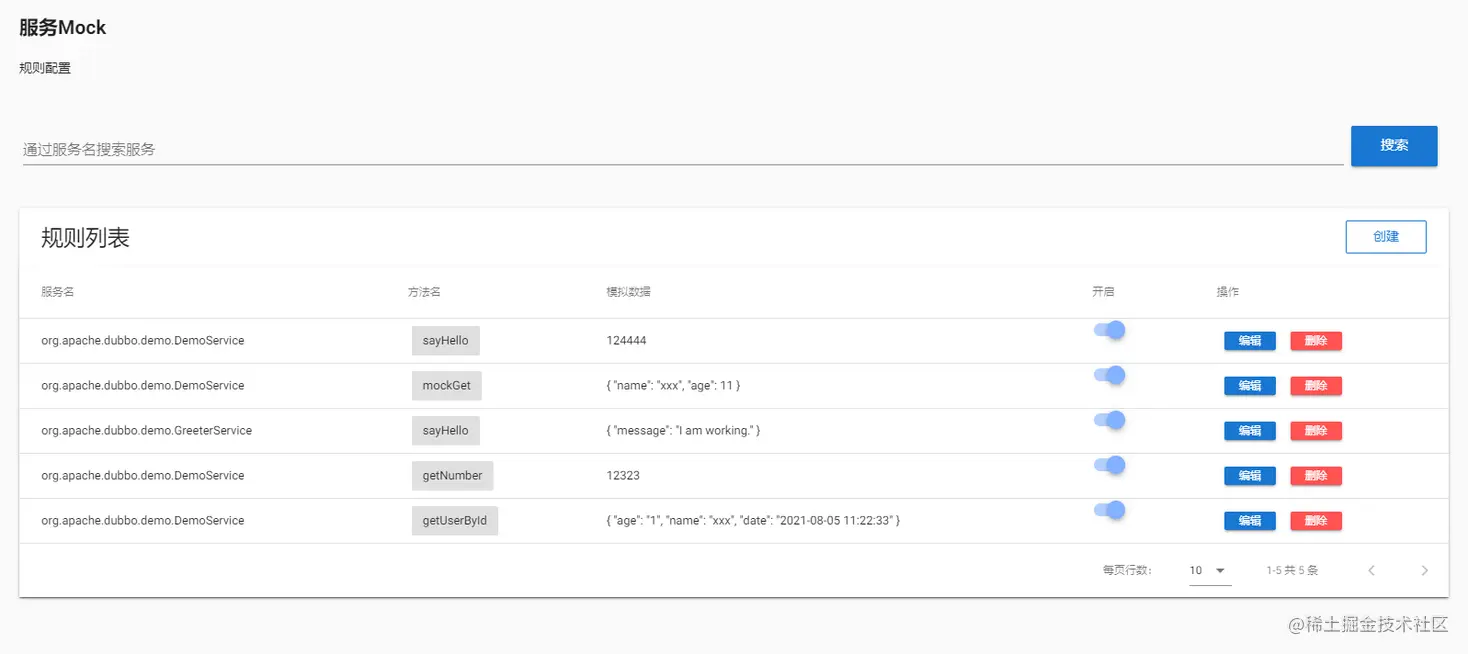This screenshot has height=654, width=1468.
Task: Click the 模拟数据 column header
Action: click(x=628, y=292)
